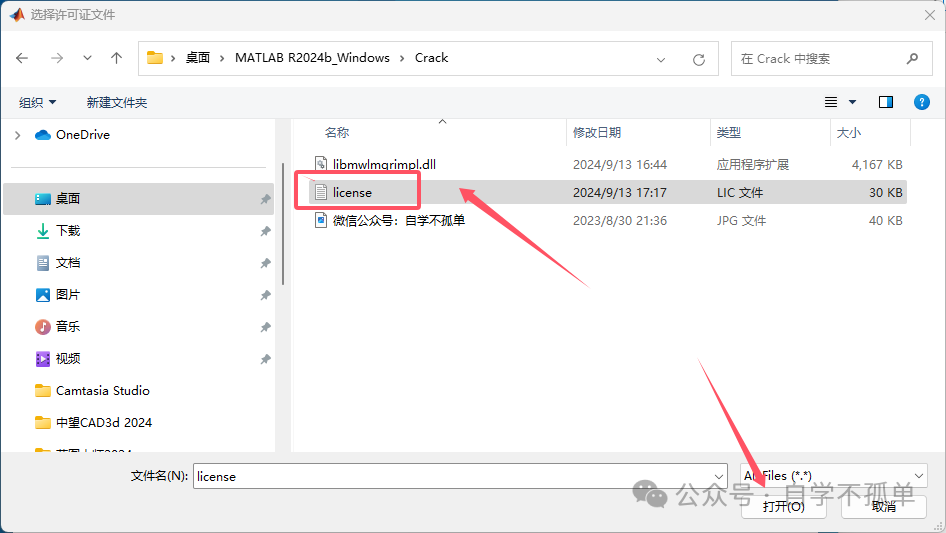
Task: Open the All Files (*.*) type dropdown
Action: [x=834, y=476]
